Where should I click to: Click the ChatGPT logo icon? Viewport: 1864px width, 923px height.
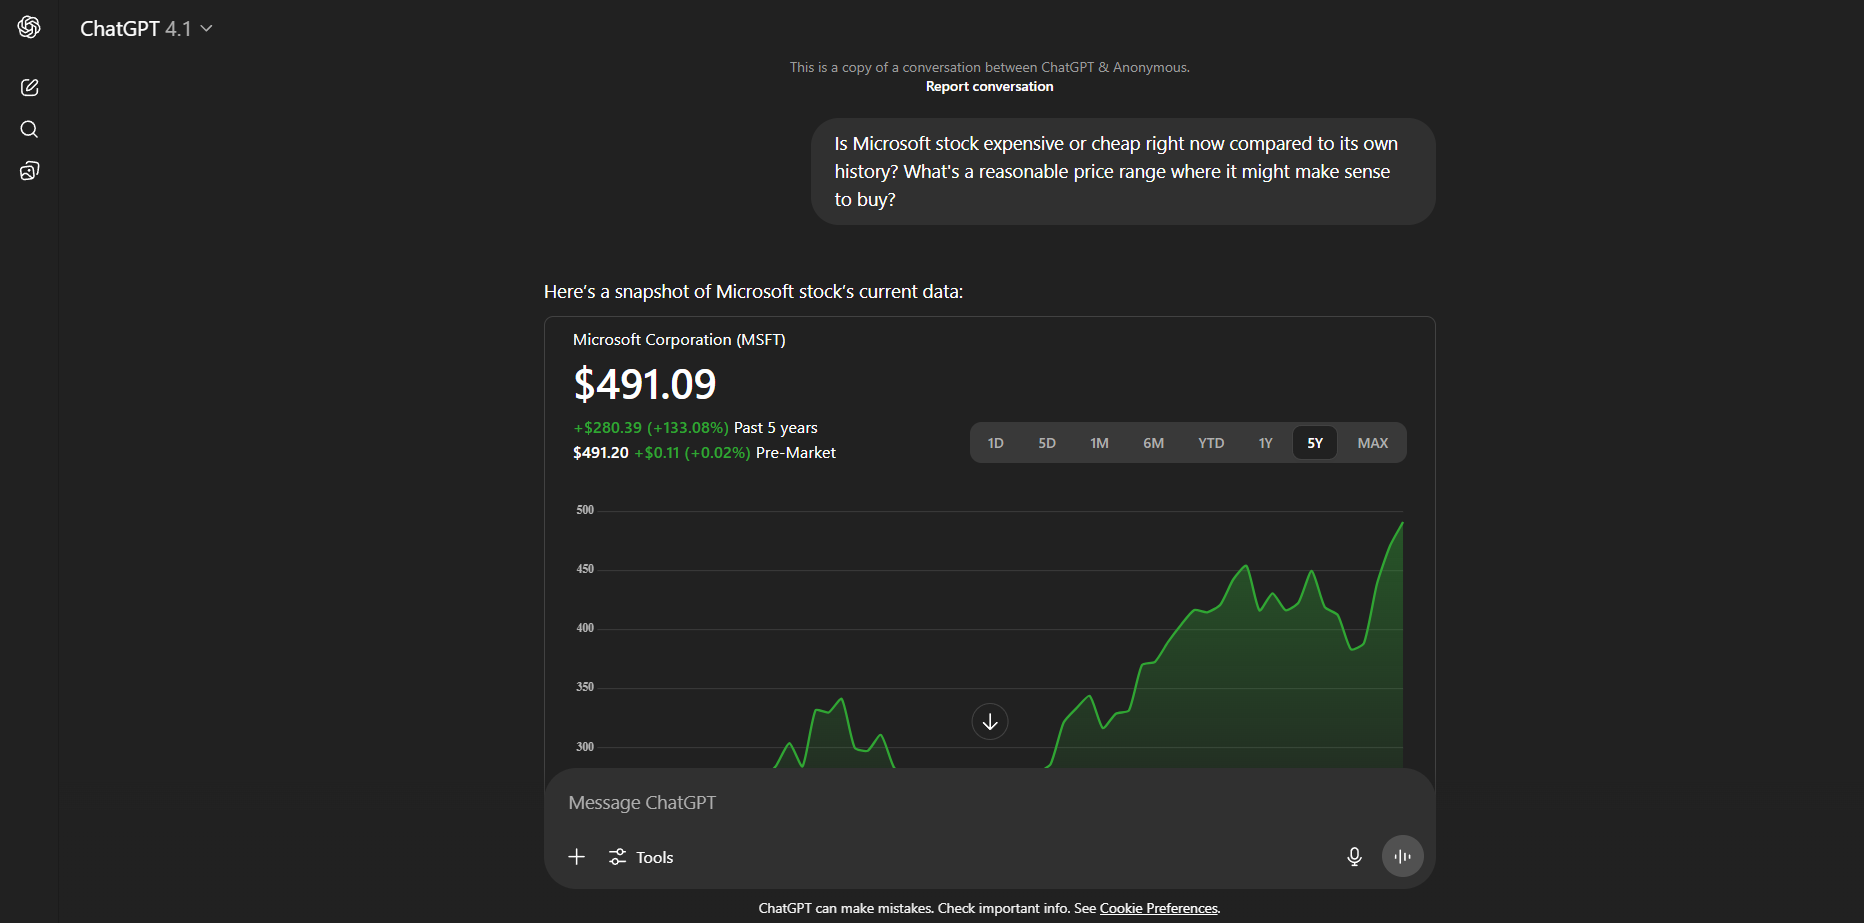(x=29, y=28)
